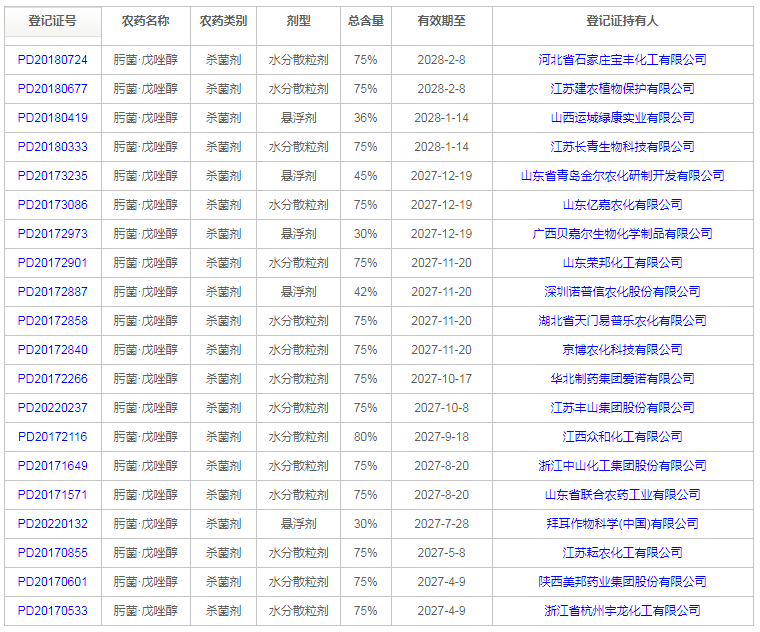Open holder 江苏丰山集团股份有限公司
The height and width of the screenshot is (632, 760).
(x=622, y=408)
